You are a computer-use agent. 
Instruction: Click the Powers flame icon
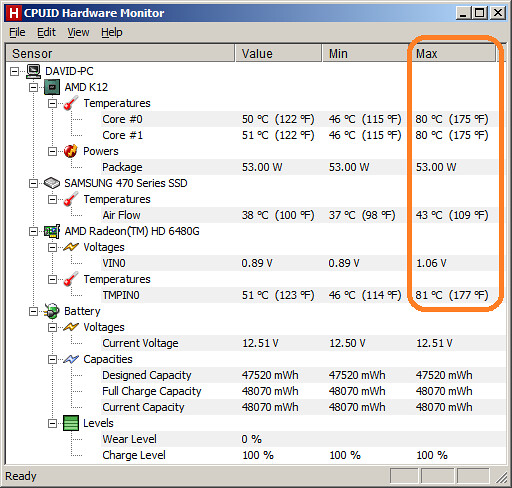coord(70,151)
